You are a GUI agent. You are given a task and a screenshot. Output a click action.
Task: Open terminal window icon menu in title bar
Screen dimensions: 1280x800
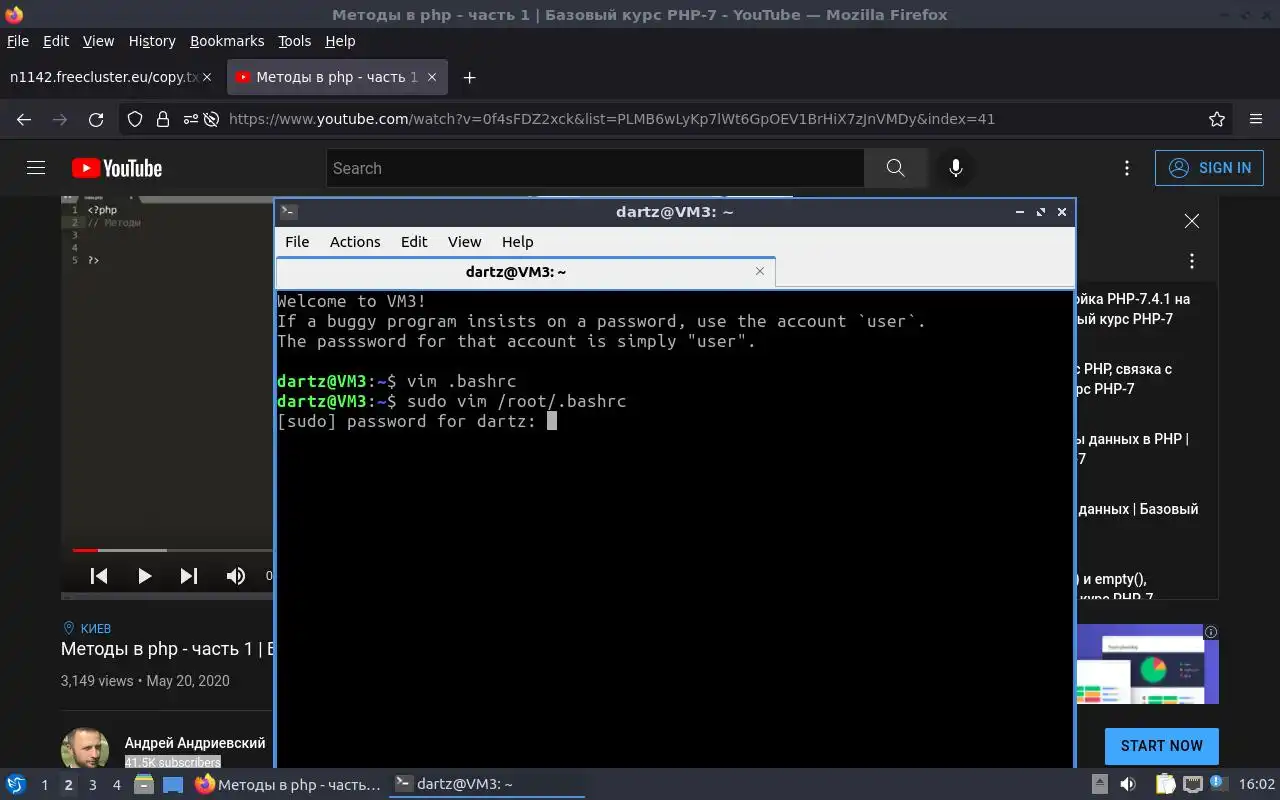288,211
